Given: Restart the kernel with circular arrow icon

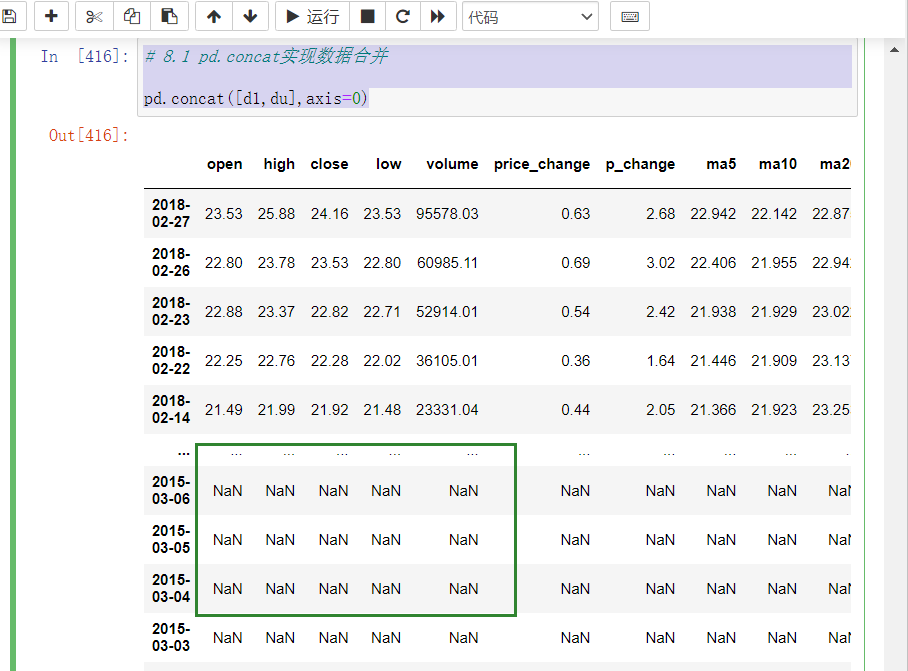Looking at the screenshot, I should (x=402, y=16).
